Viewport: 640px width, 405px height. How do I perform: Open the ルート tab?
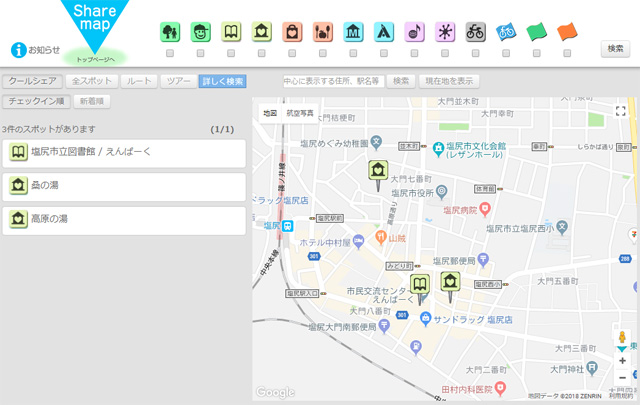[x=139, y=81]
